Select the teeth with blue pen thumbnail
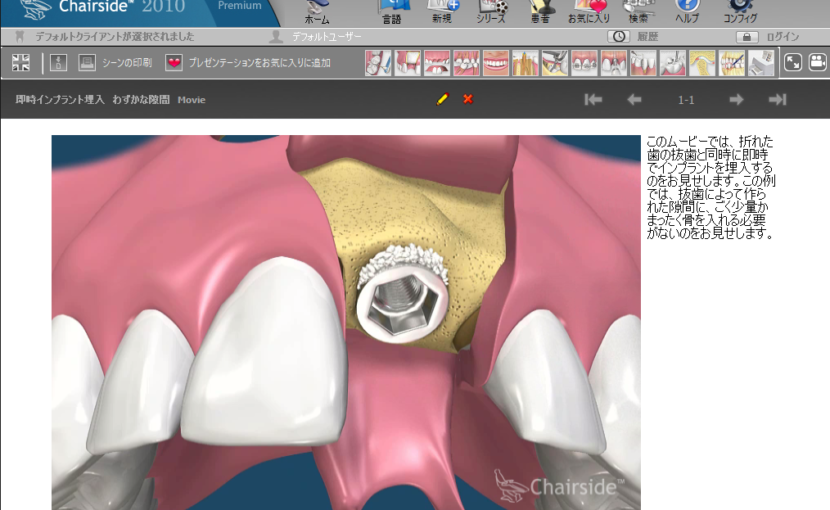This screenshot has width=830, height=510. (732, 63)
